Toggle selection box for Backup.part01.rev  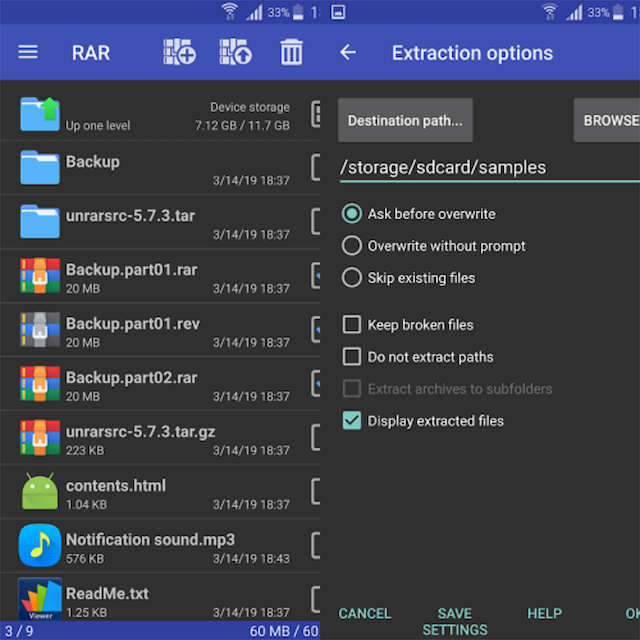(x=316, y=329)
